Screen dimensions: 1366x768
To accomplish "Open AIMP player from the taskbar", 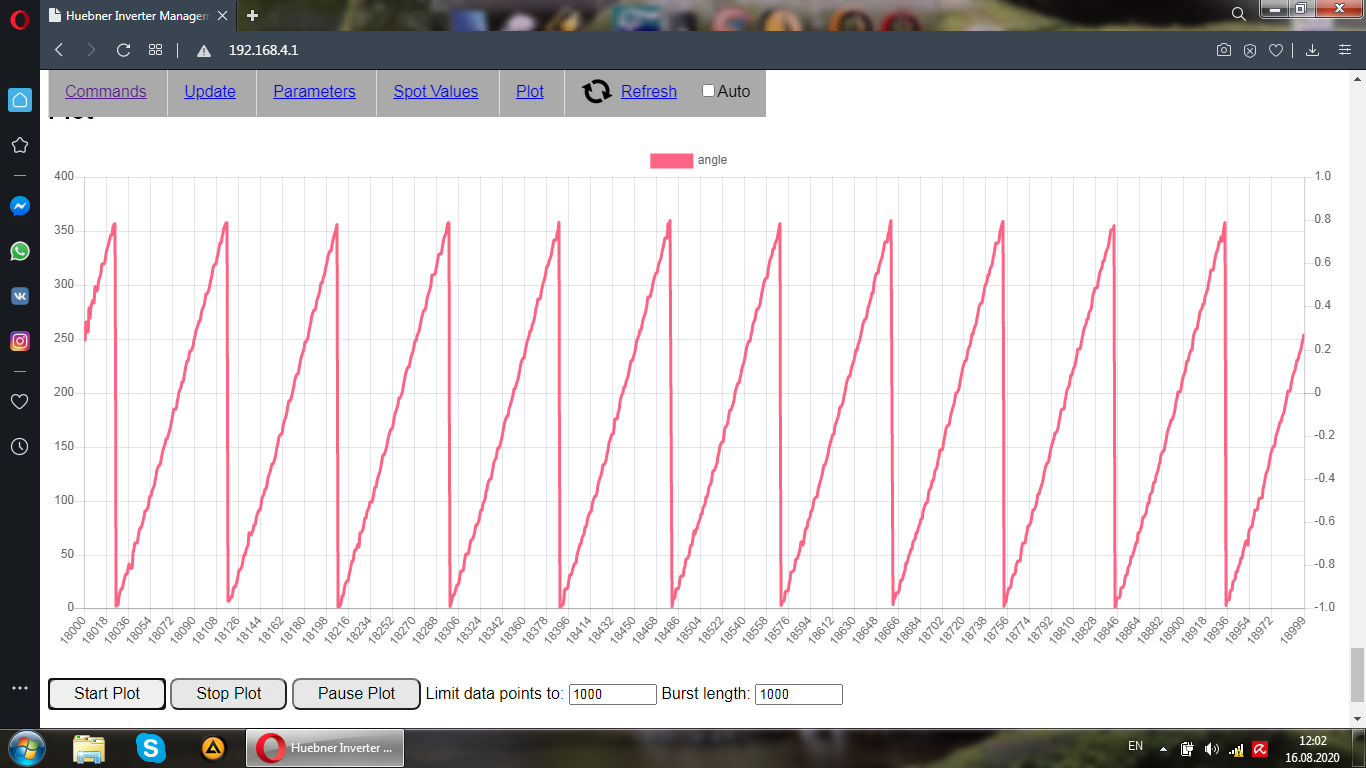I will pyautogui.click(x=213, y=748).
